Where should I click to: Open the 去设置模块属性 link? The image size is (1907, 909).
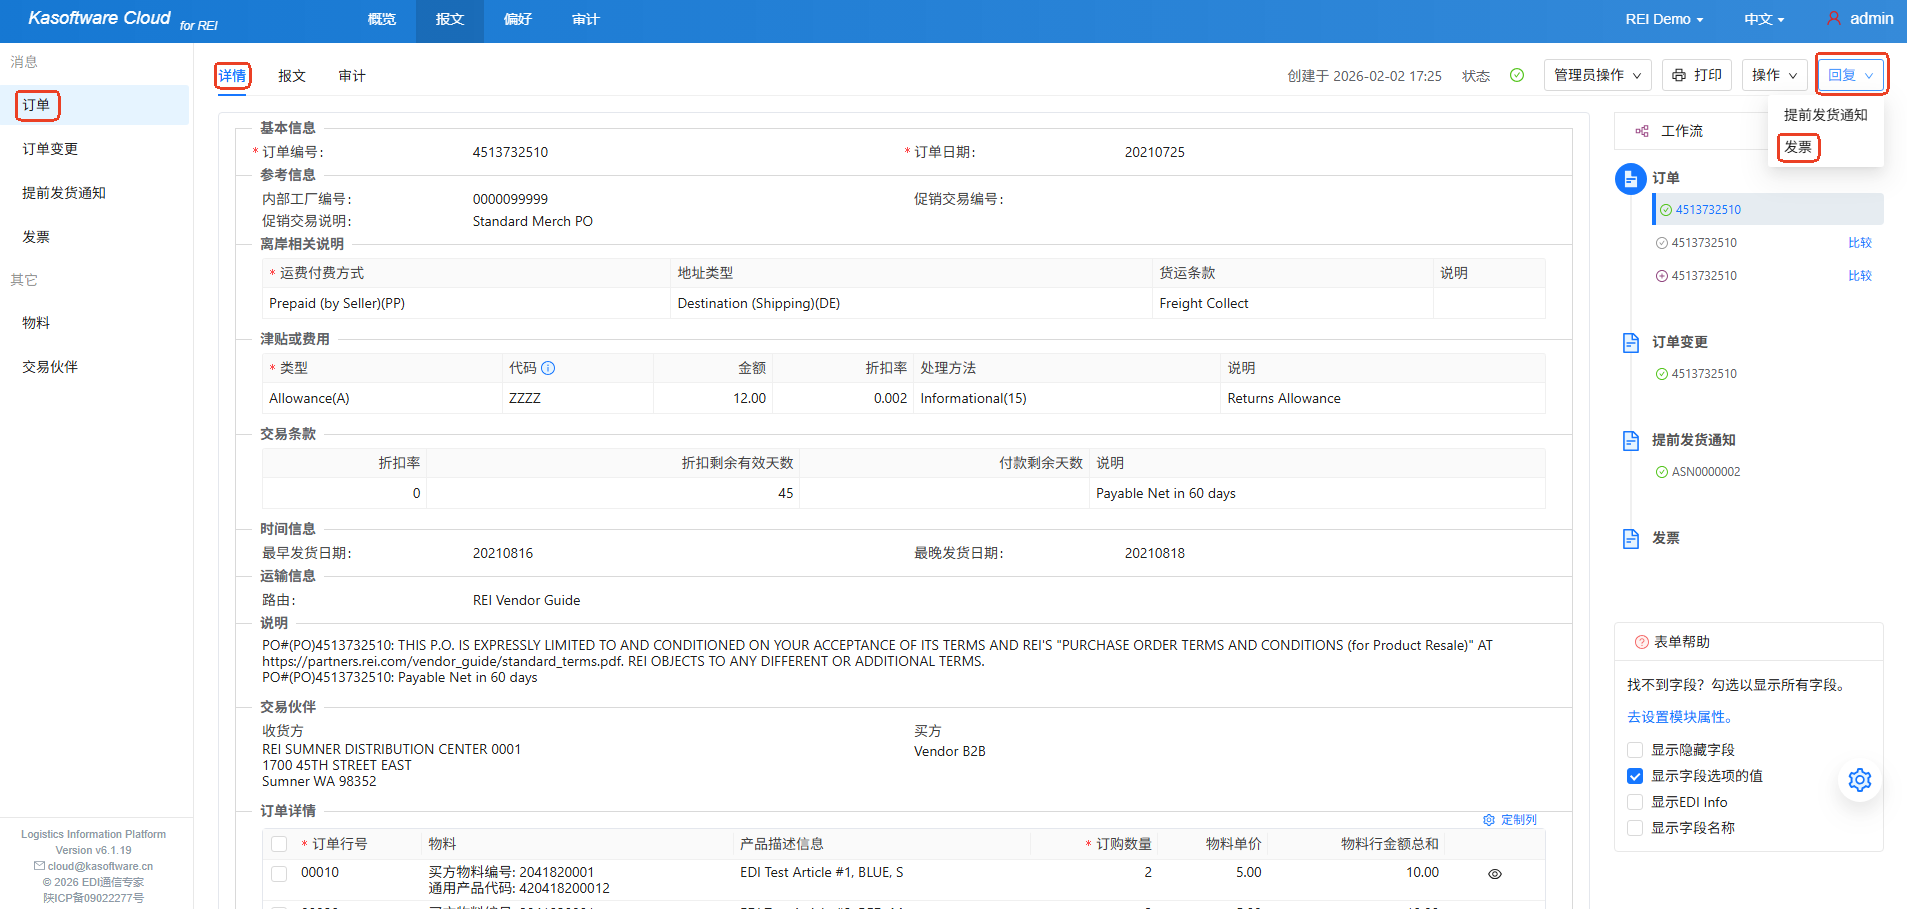click(1680, 717)
